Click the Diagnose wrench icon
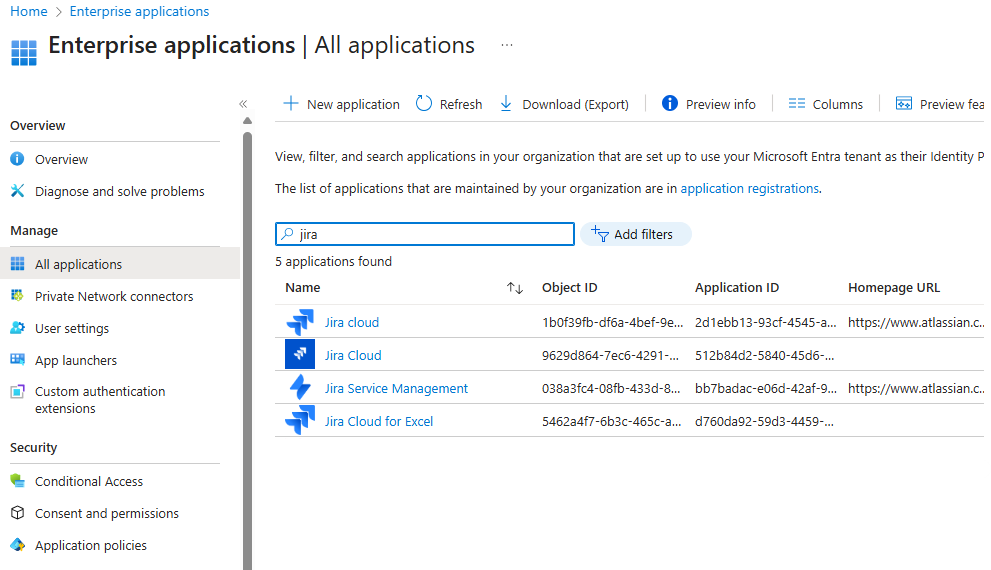Viewport: 991px width, 570px height. click(x=18, y=191)
